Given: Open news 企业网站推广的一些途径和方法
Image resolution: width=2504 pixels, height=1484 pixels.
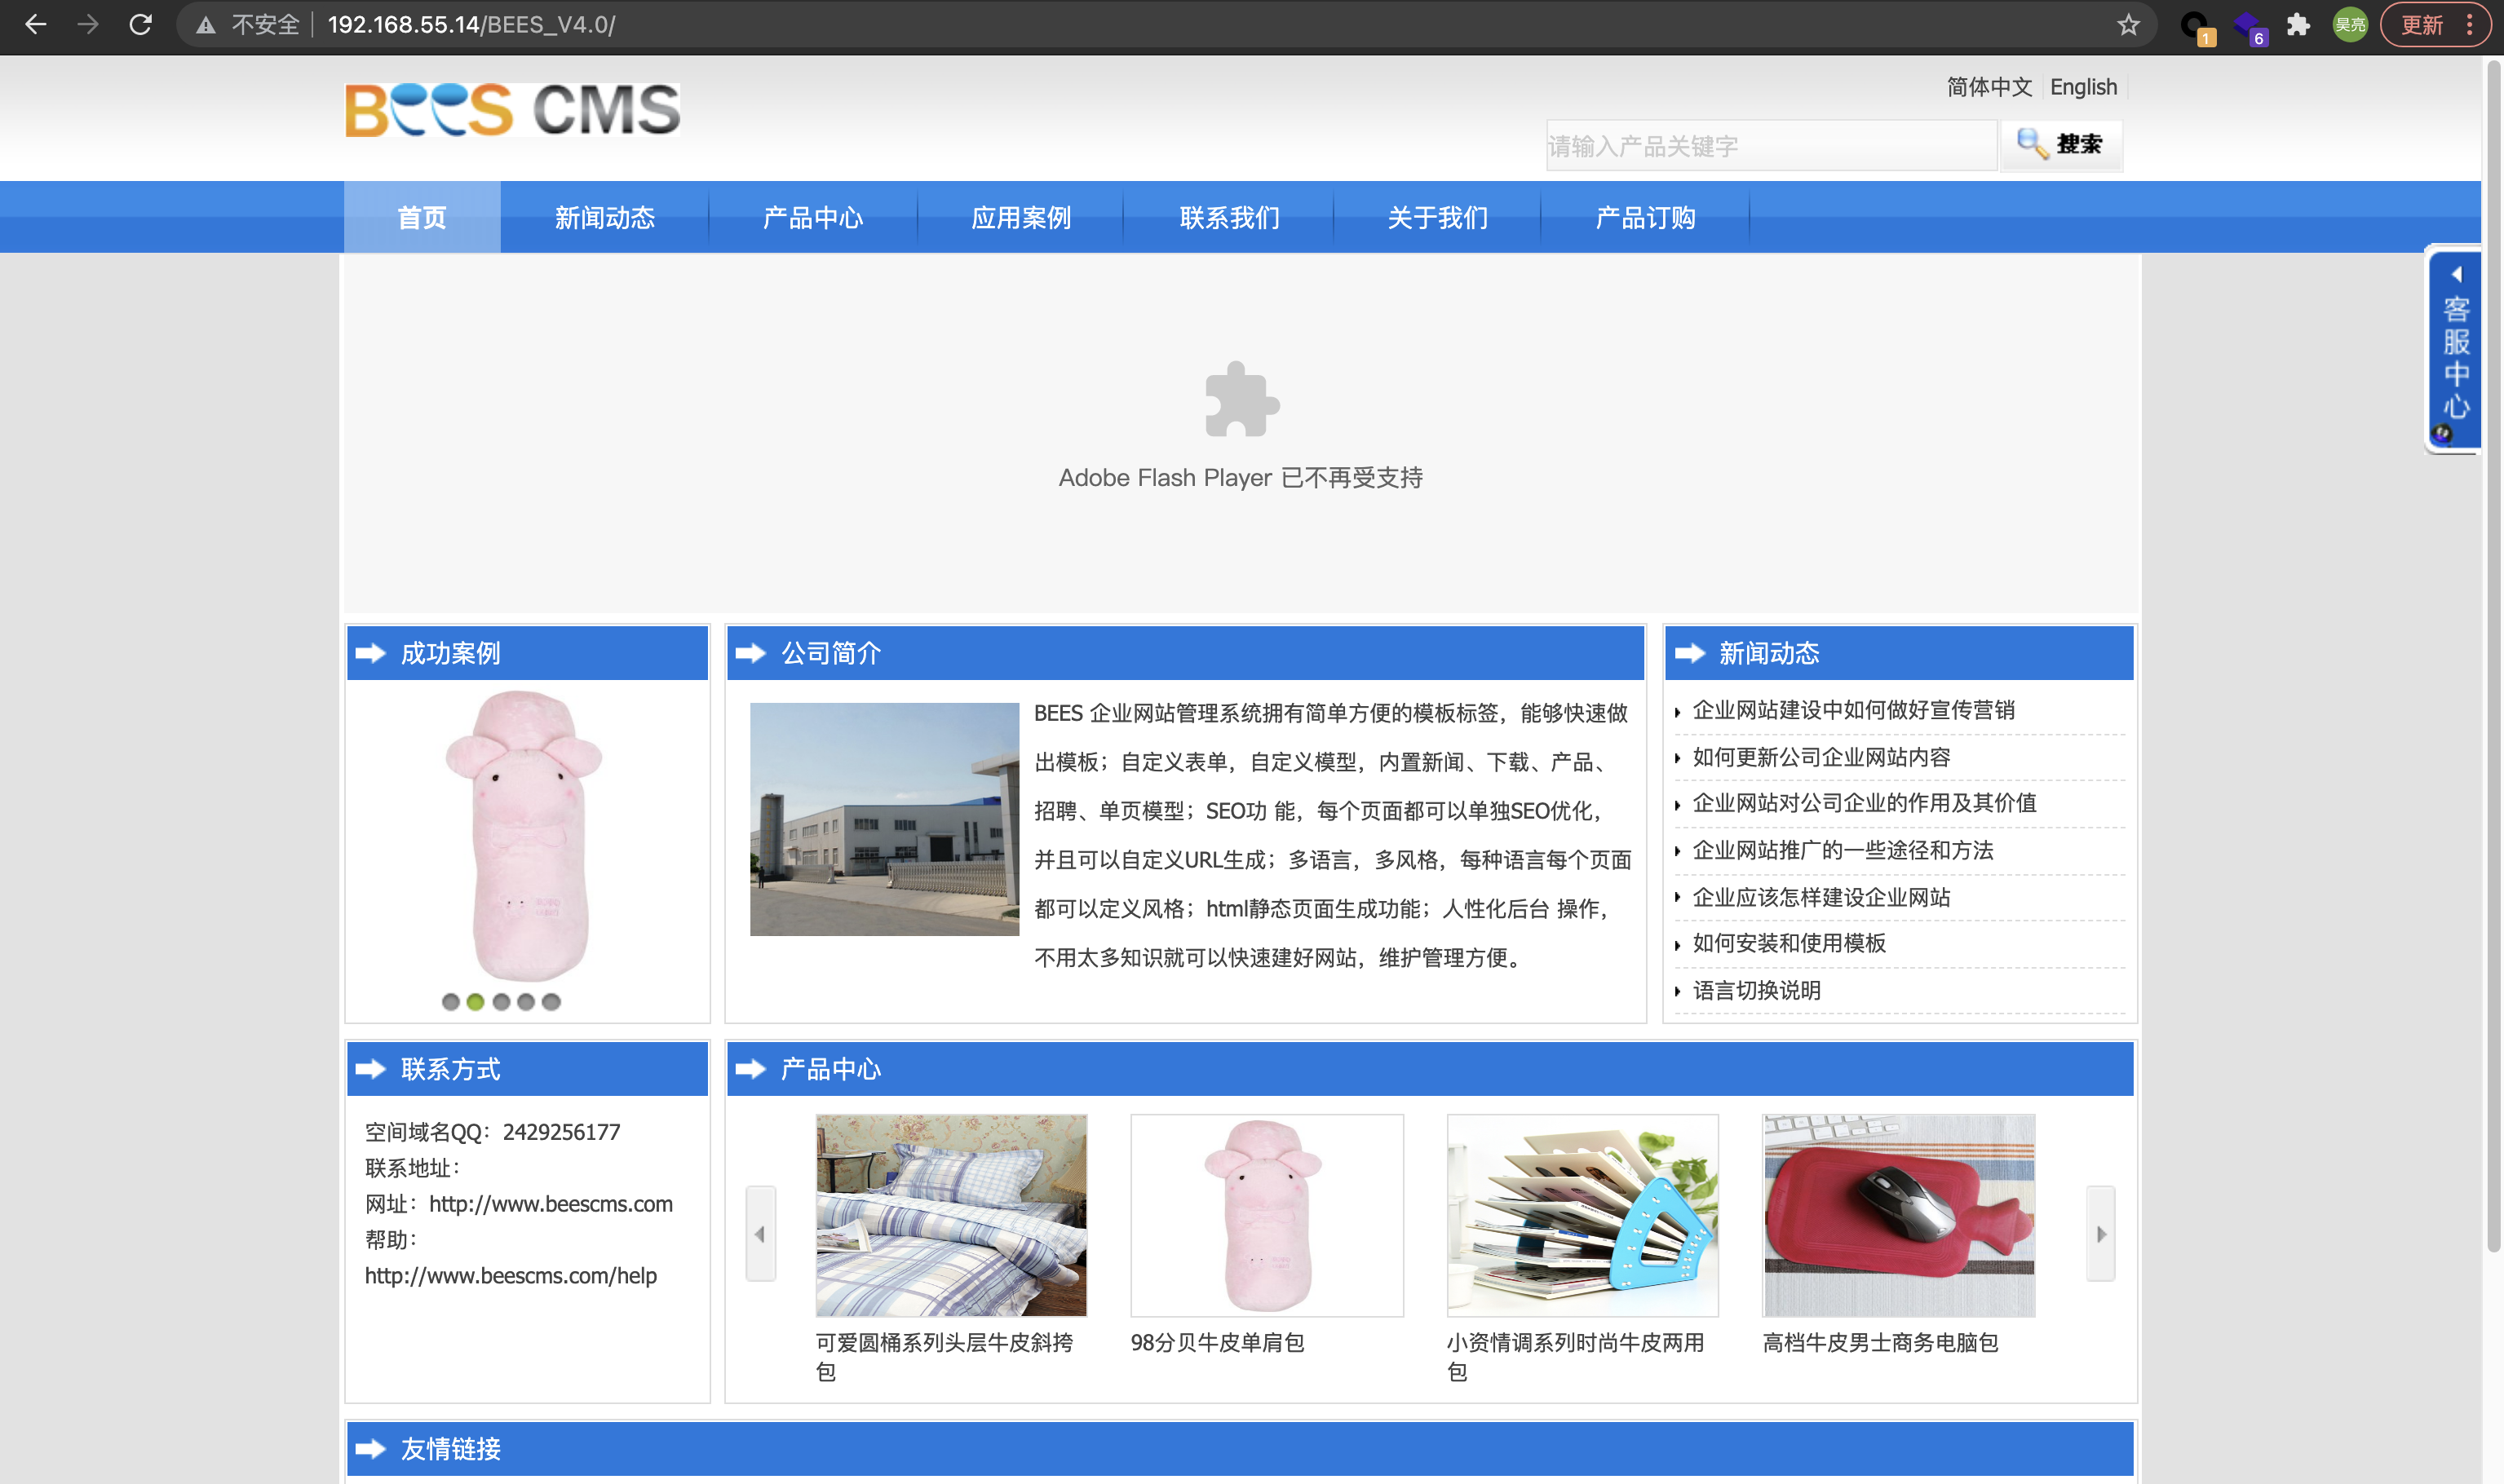Looking at the screenshot, I should [x=1842, y=850].
